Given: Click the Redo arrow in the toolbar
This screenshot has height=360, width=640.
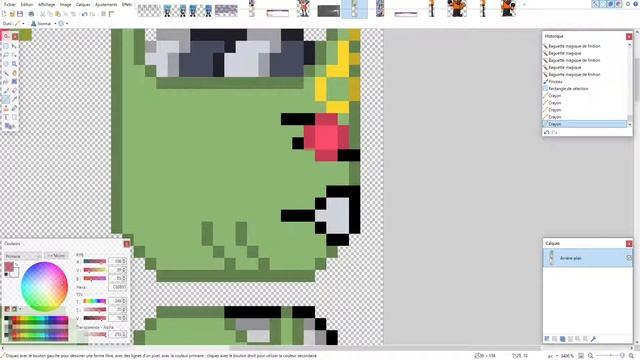Looking at the screenshot, I should point(93,14).
